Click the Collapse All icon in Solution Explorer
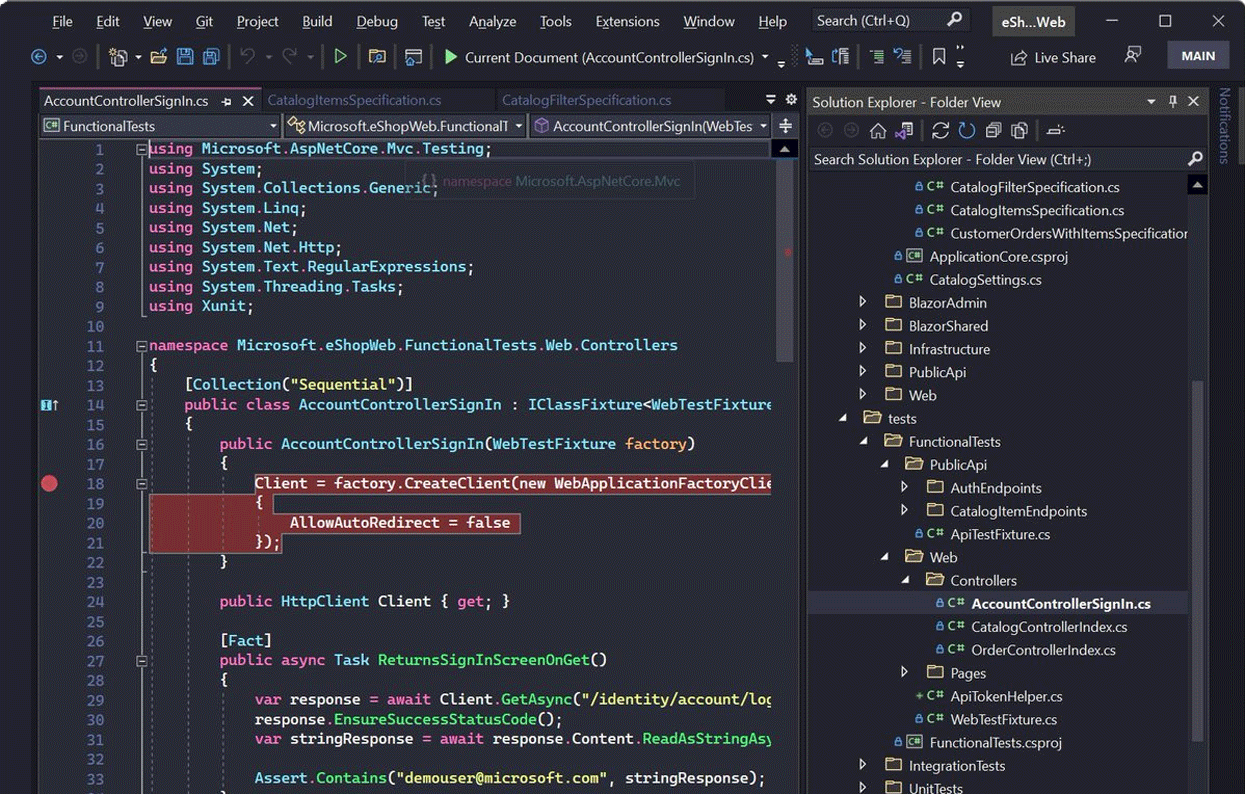The image size is (1245, 794). tap(993, 131)
